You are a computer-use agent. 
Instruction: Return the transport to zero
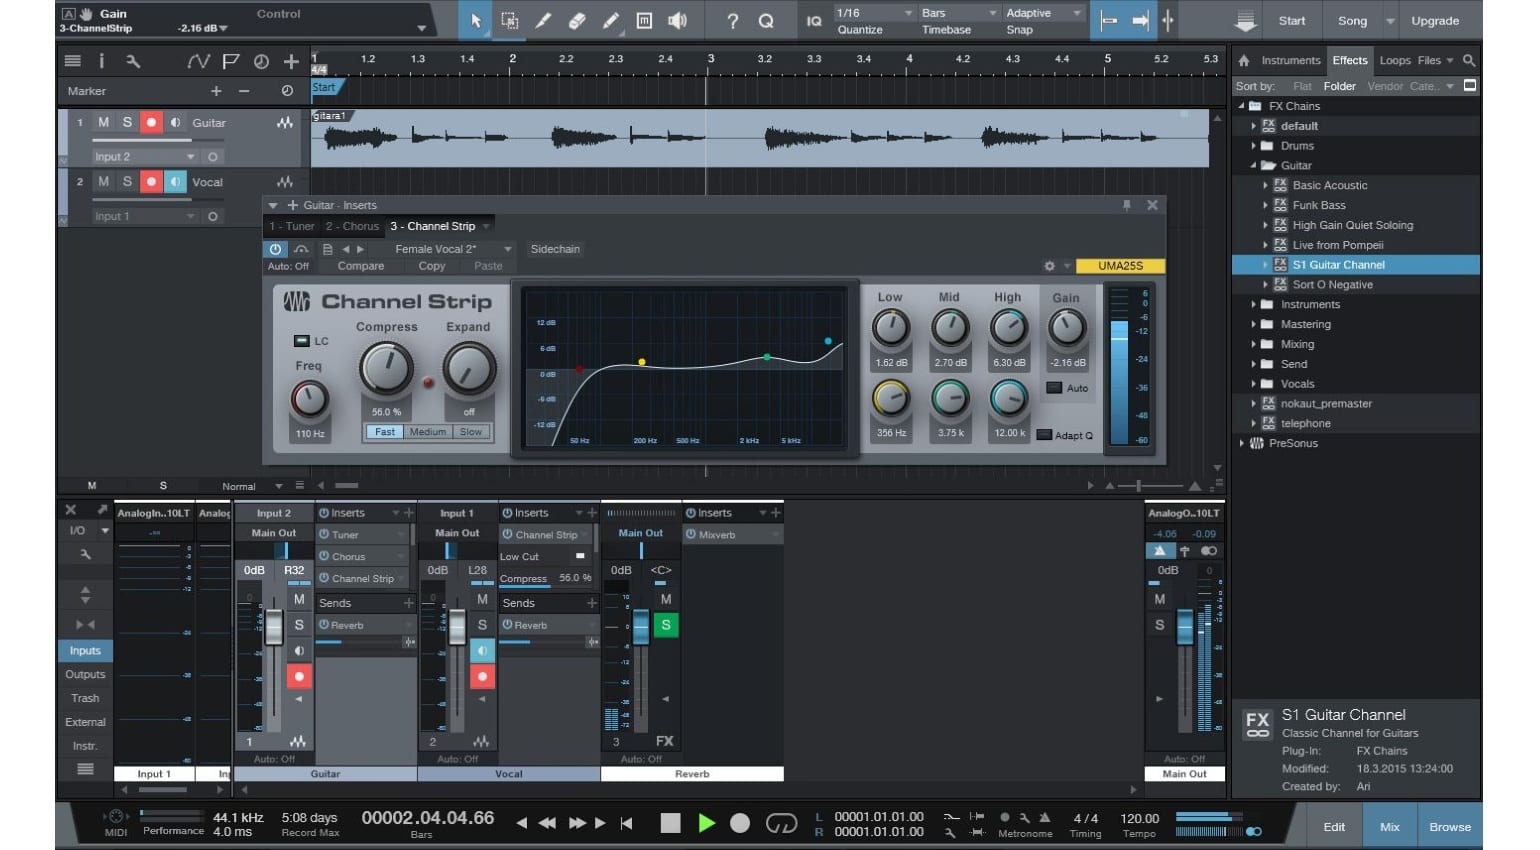(626, 823)
